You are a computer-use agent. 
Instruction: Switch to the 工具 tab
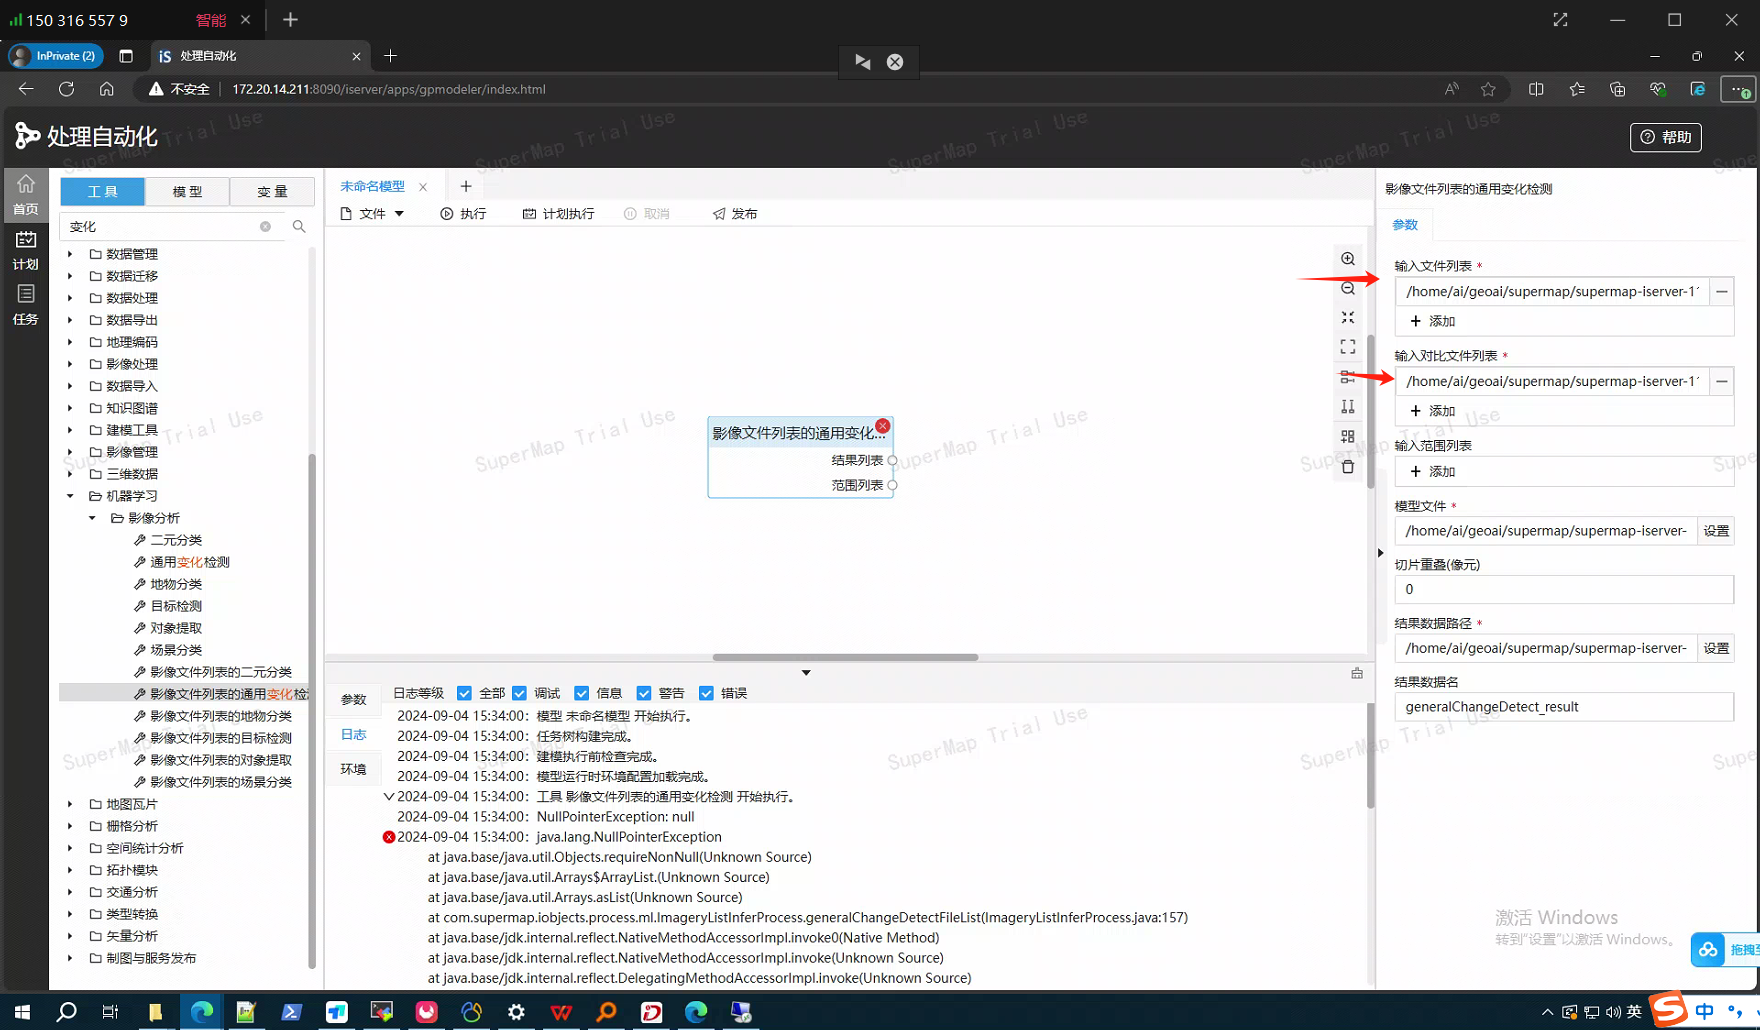click(x=103, y=191)
